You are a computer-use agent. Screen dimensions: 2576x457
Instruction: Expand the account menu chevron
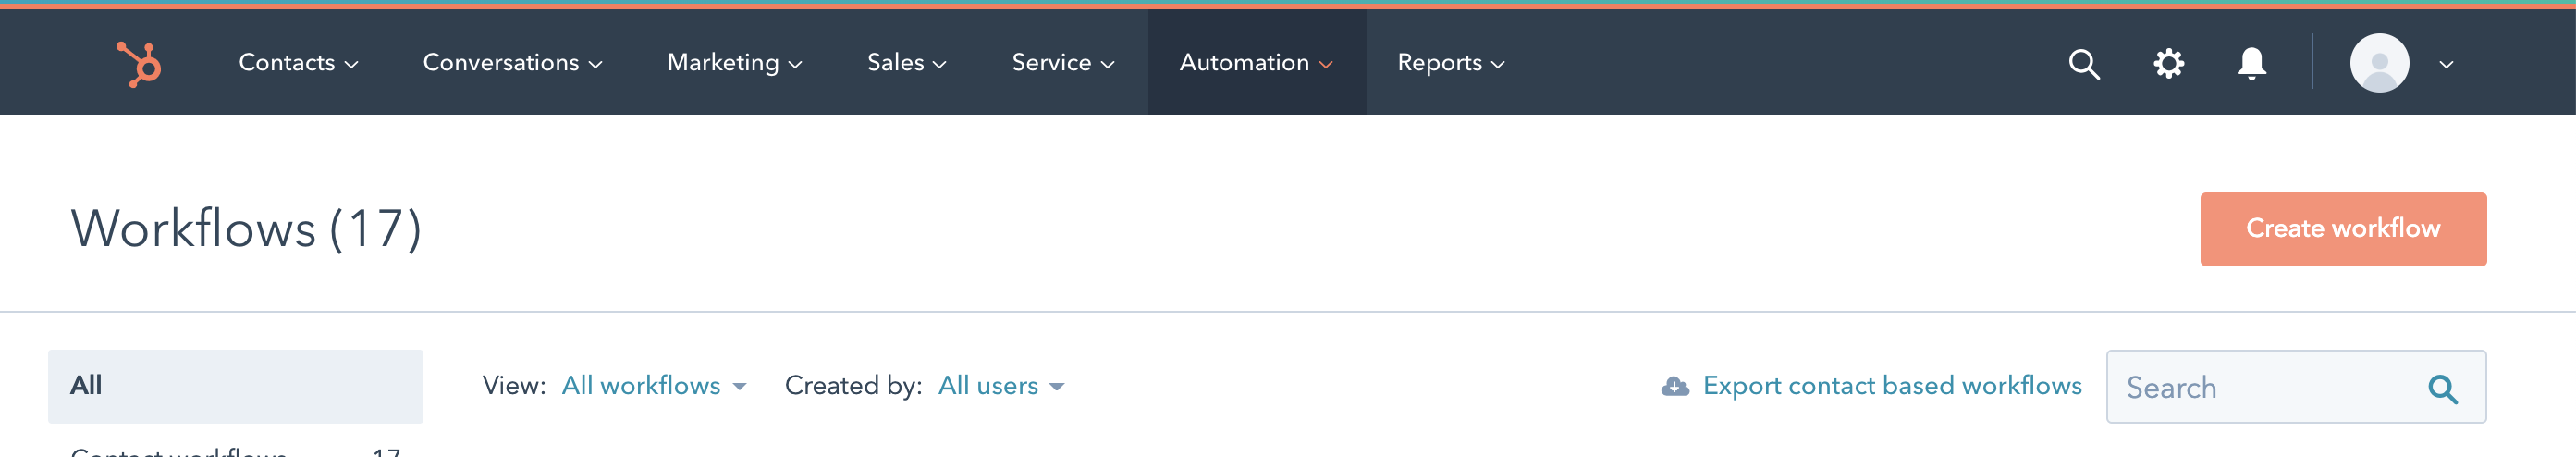coord(2446,64)
